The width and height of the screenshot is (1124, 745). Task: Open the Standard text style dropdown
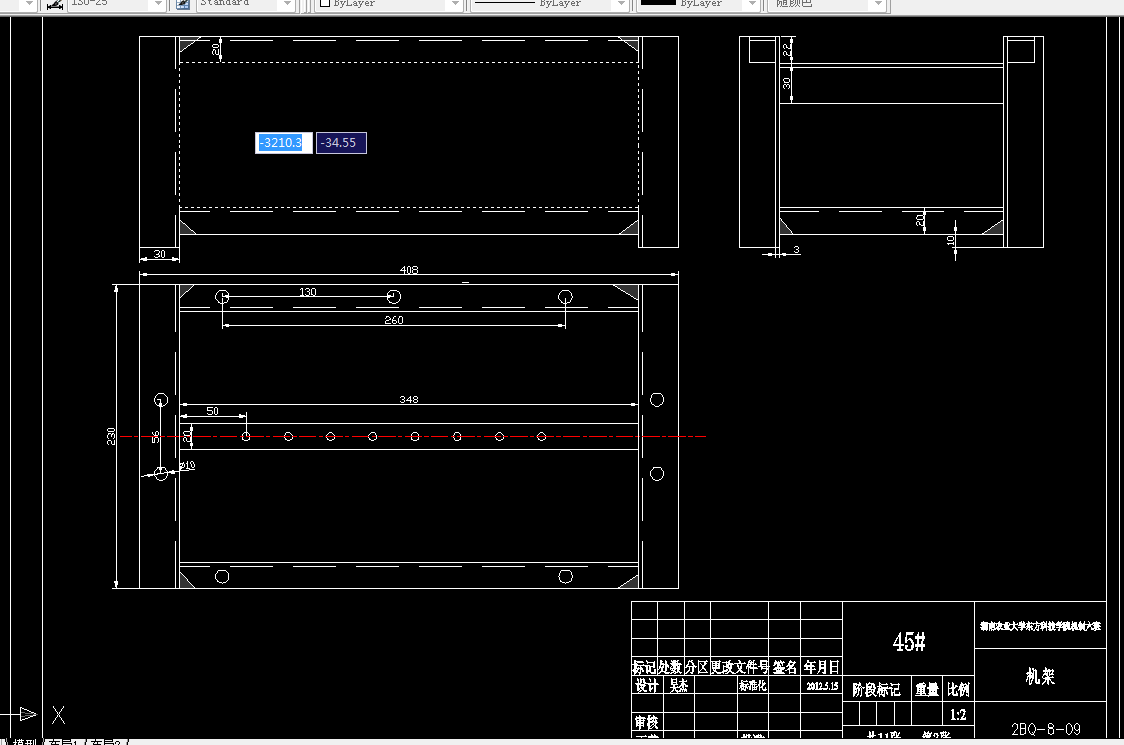(287, 4)
